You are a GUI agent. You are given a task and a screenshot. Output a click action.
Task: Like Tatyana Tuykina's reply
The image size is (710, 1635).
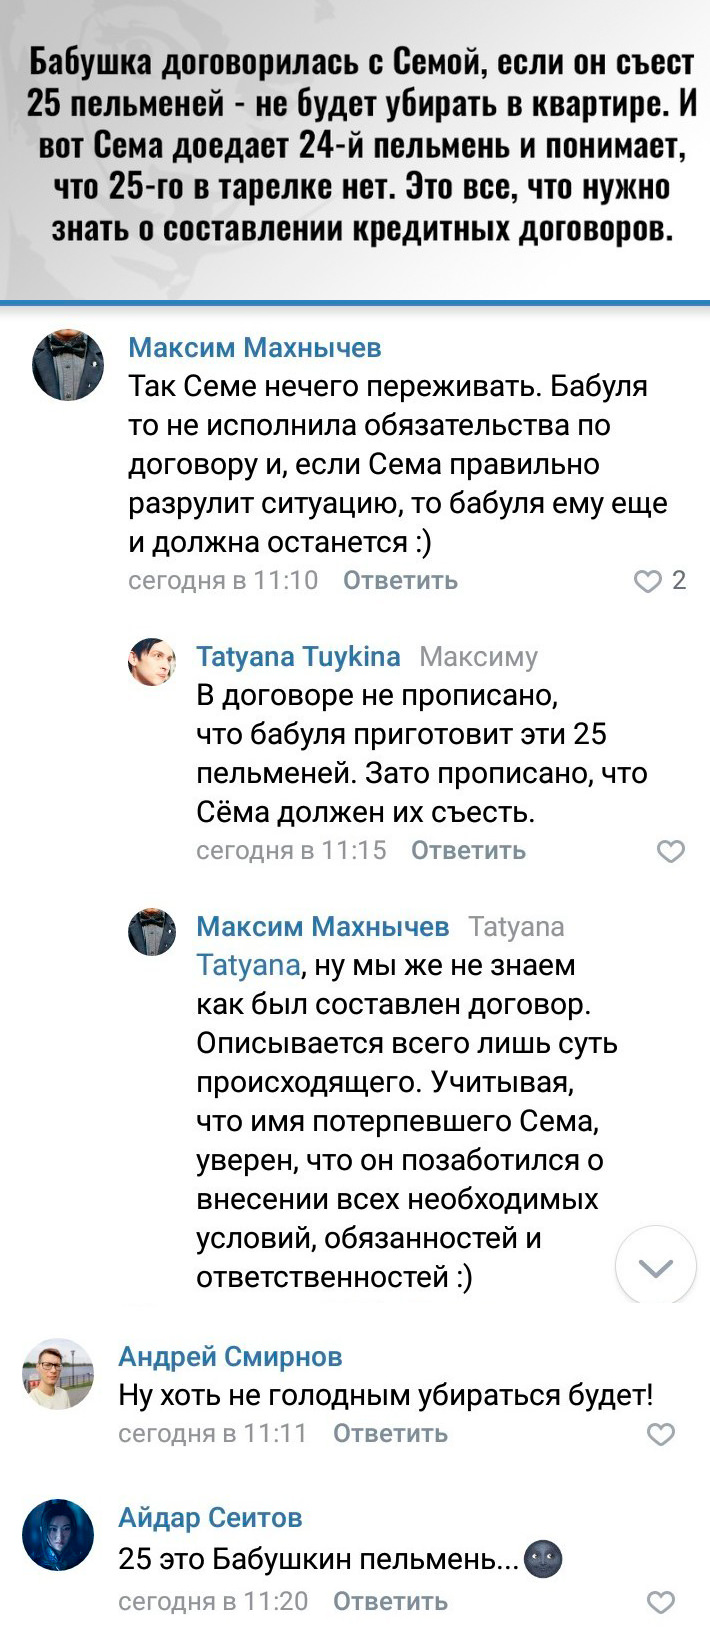[x=670, y=851]
